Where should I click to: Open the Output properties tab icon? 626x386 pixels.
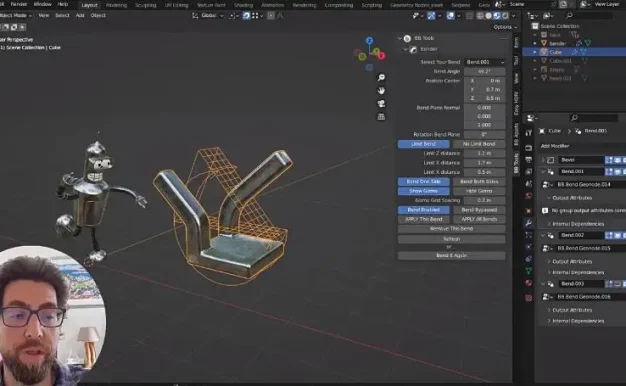point(528,160)
